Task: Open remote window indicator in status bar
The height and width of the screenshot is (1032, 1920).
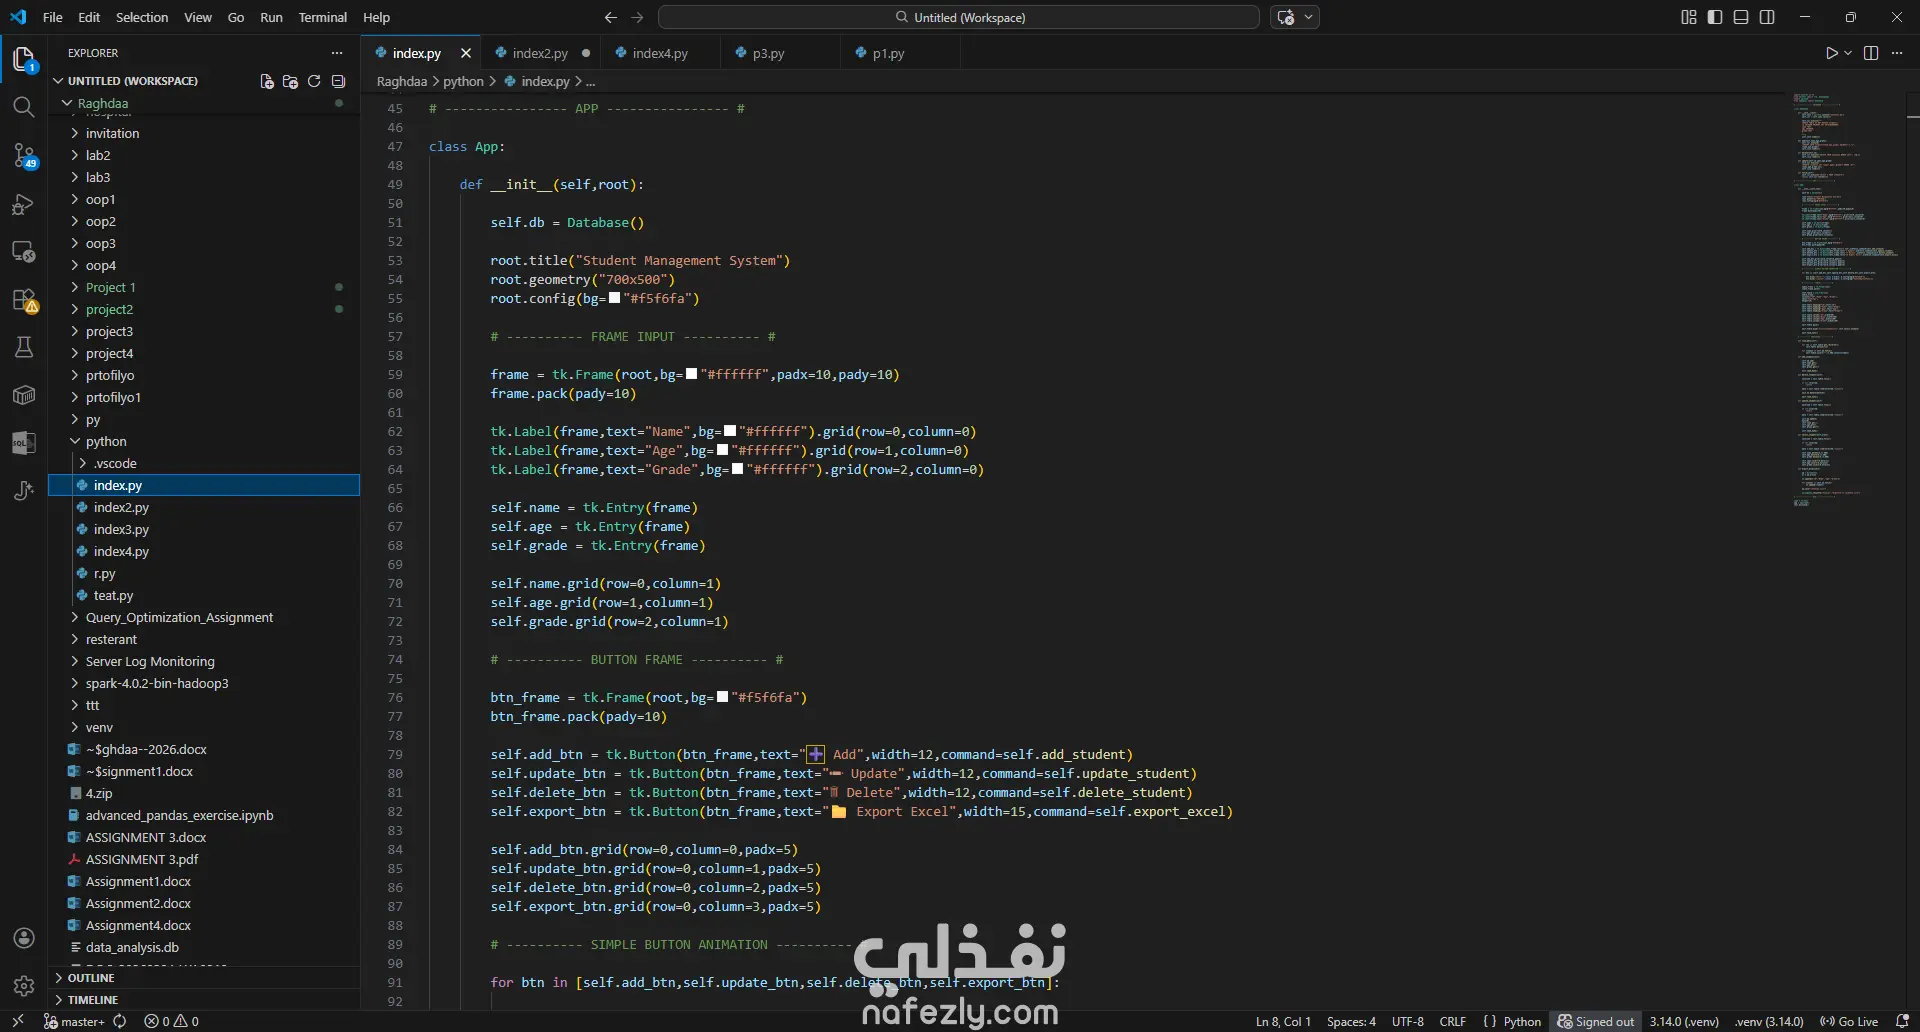Action: (x=18, y=1021)
